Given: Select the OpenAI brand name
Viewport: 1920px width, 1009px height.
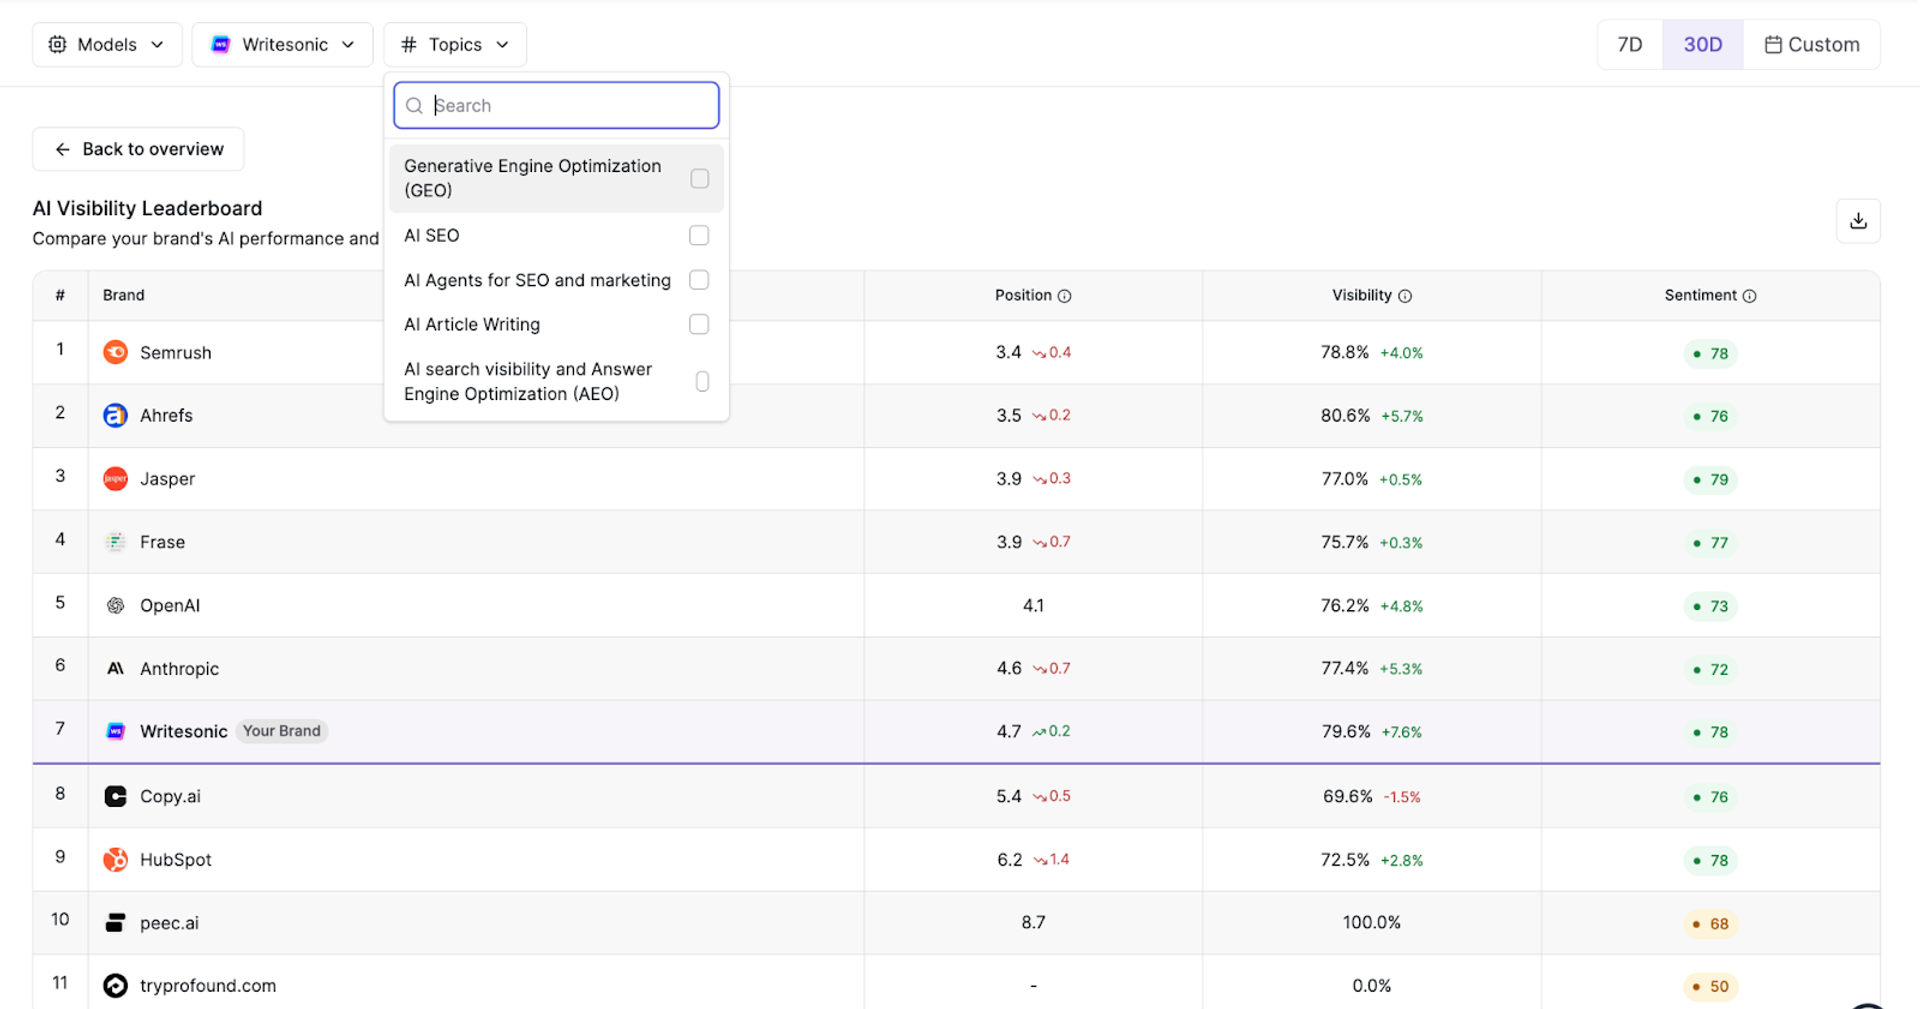Looking at the screenshot, I should click(170, 605).
